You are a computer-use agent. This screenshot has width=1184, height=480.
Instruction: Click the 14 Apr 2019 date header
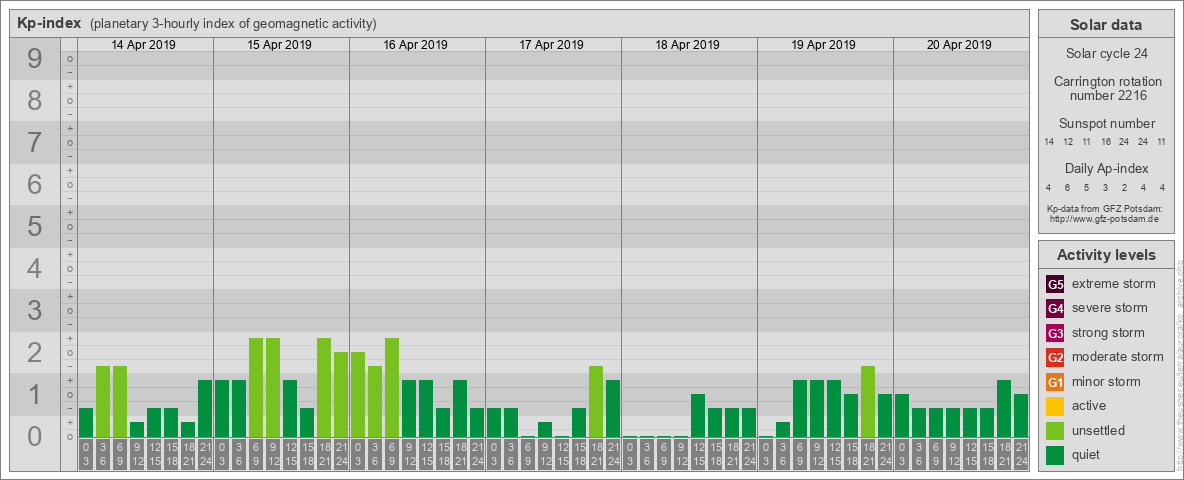[x=143, y=45]
